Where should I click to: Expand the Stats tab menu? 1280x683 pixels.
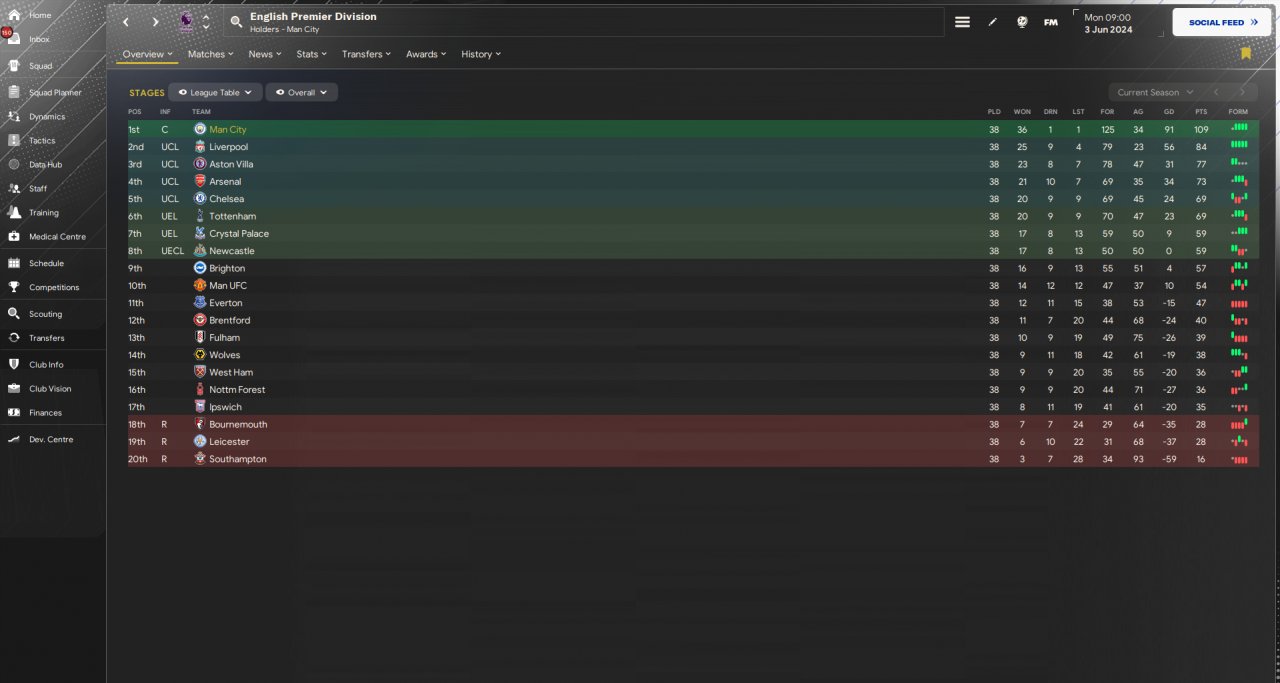point(312,54)
